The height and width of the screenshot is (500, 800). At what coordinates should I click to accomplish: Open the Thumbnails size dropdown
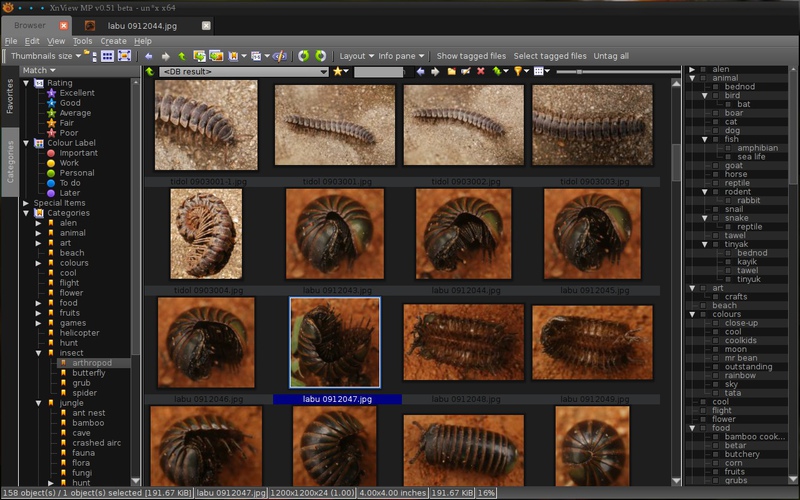click(49, 56)
